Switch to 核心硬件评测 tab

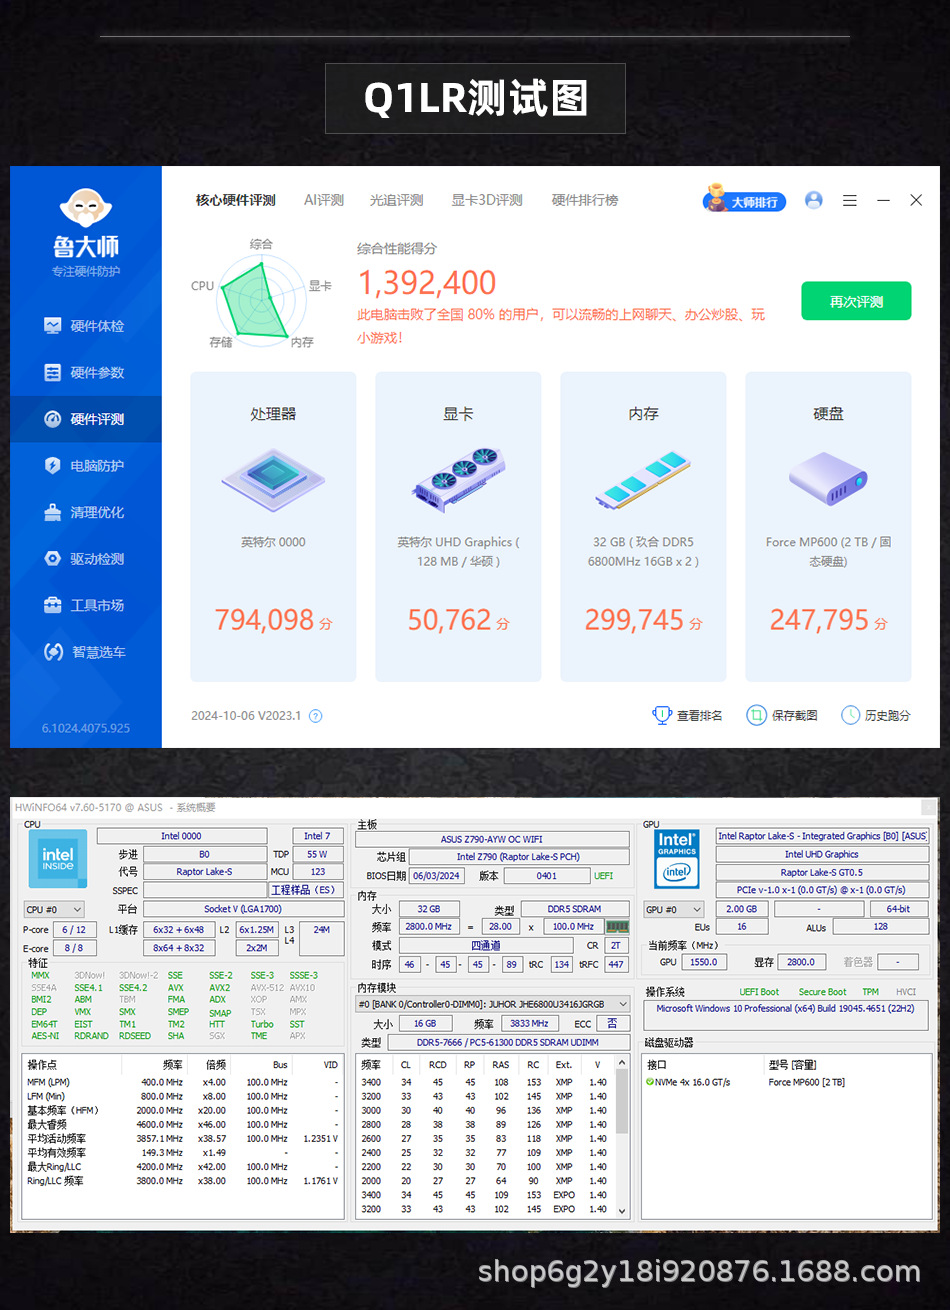[x=235, y=200]
